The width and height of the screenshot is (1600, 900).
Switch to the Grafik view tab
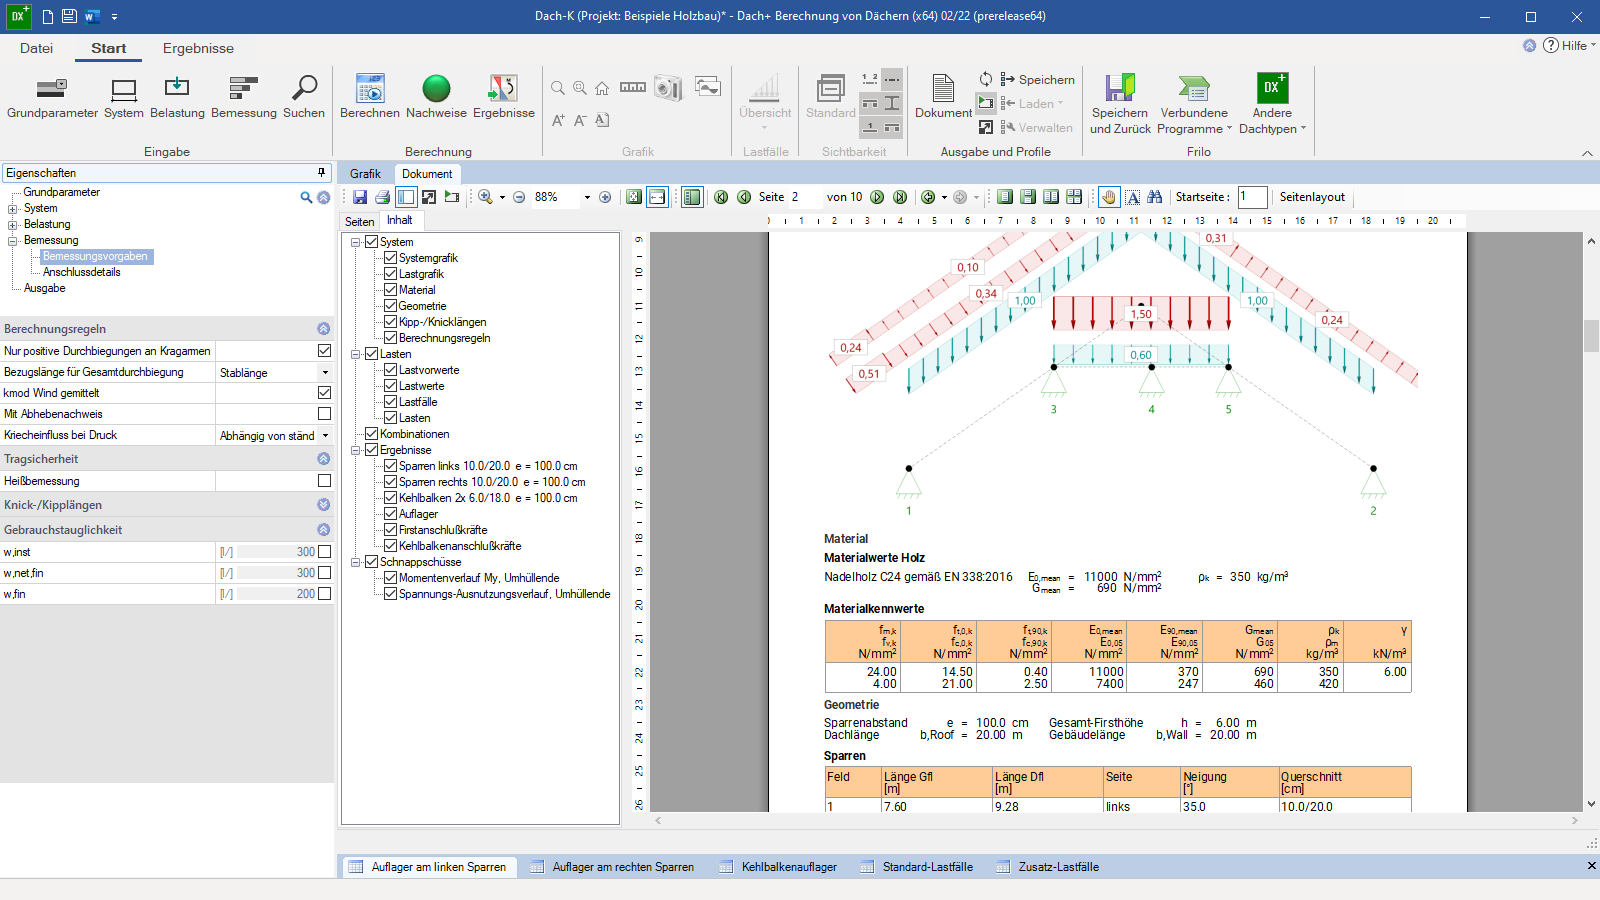365,173
